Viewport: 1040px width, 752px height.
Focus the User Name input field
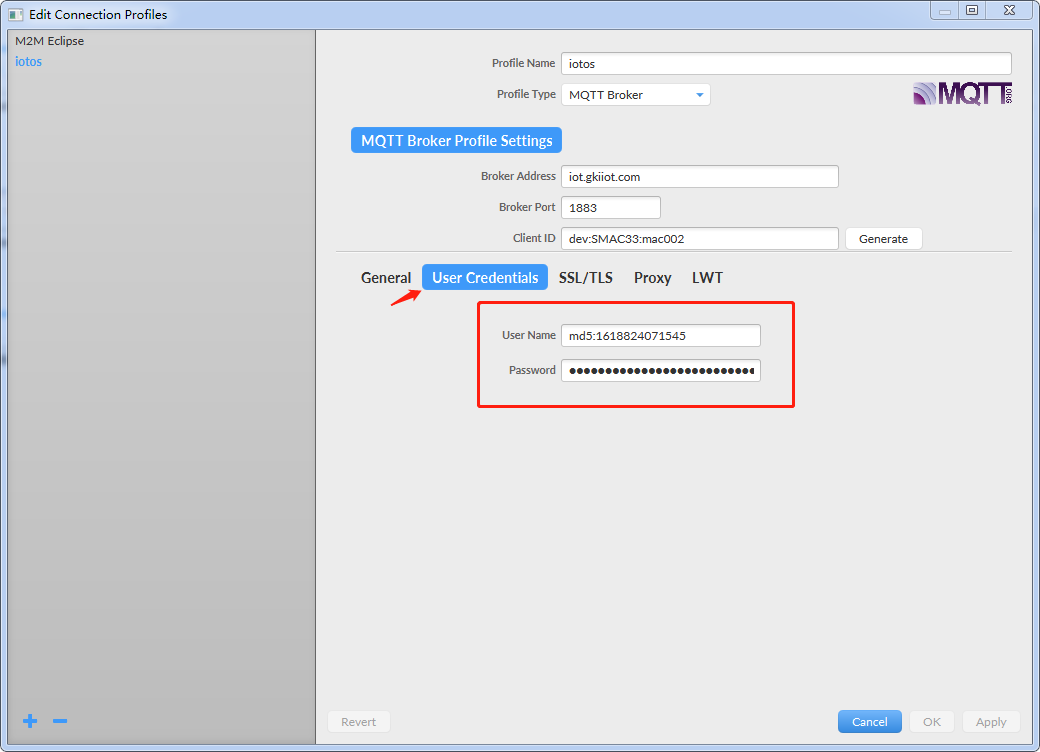tap(661, 335)
